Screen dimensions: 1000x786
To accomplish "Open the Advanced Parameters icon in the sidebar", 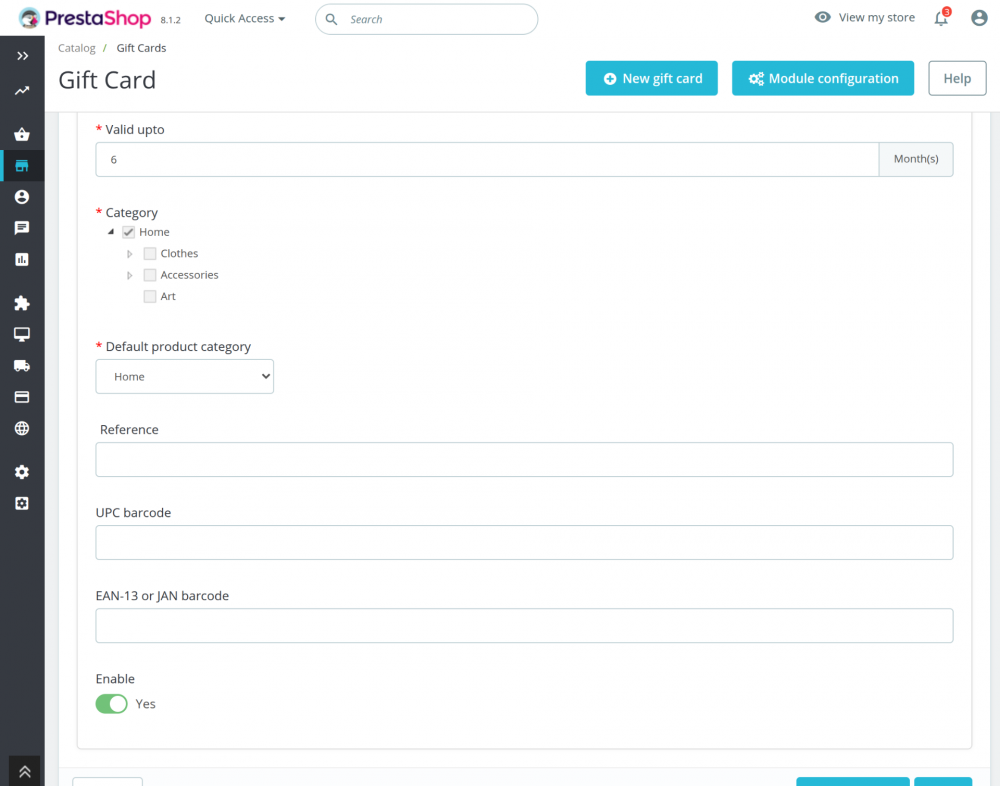I will (x=22, y=503).
